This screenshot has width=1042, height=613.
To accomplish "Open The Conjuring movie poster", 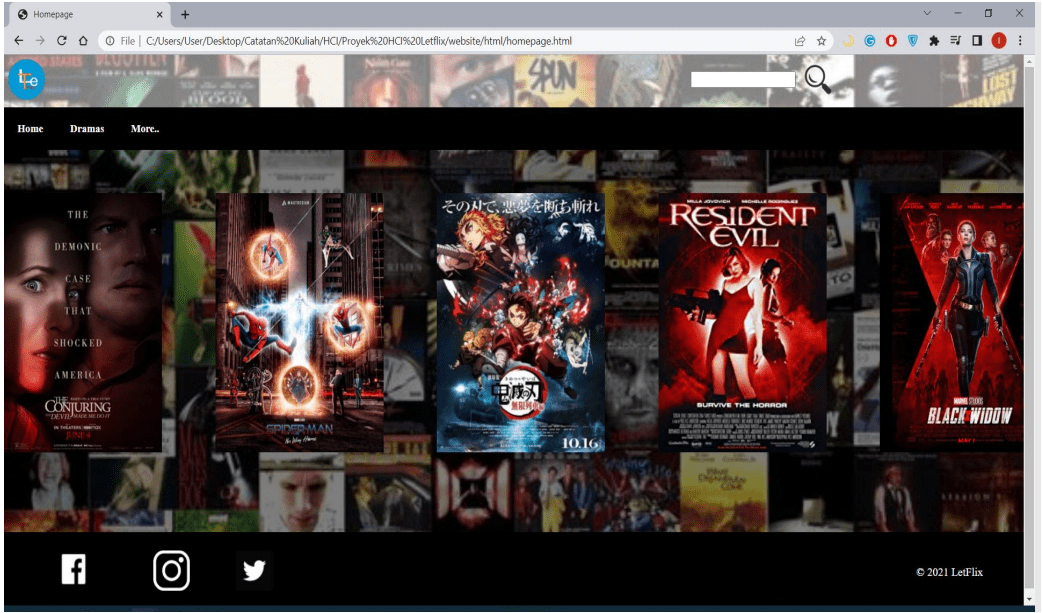I will tap(83, 322).
